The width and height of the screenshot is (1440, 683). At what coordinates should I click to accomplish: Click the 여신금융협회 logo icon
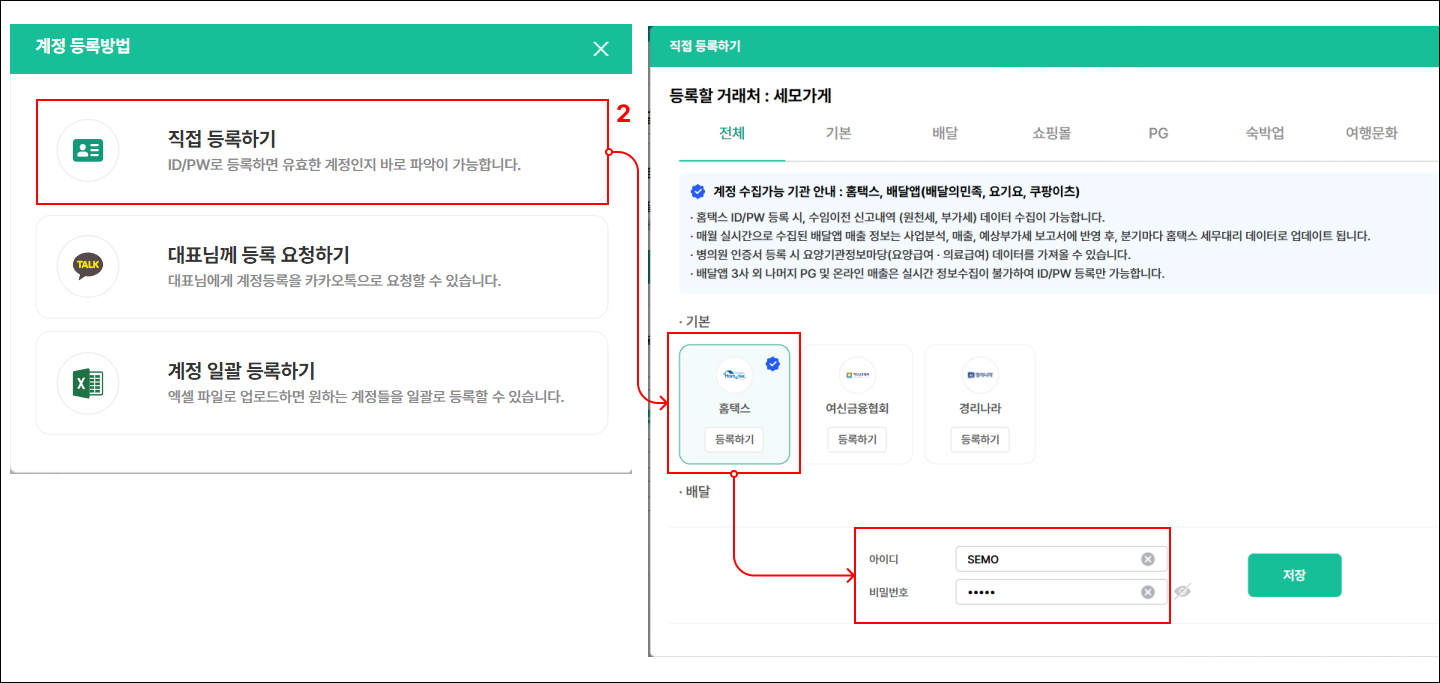click(x=857, y=375)
